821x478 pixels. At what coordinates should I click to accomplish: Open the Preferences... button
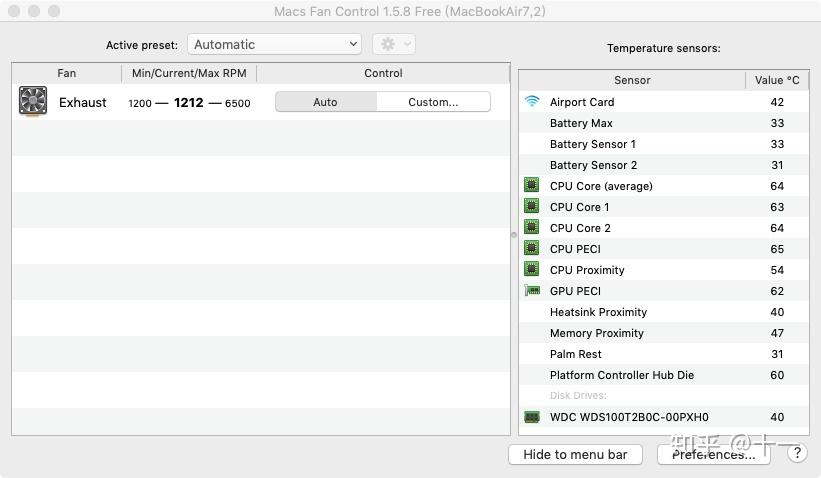point(713,454)
